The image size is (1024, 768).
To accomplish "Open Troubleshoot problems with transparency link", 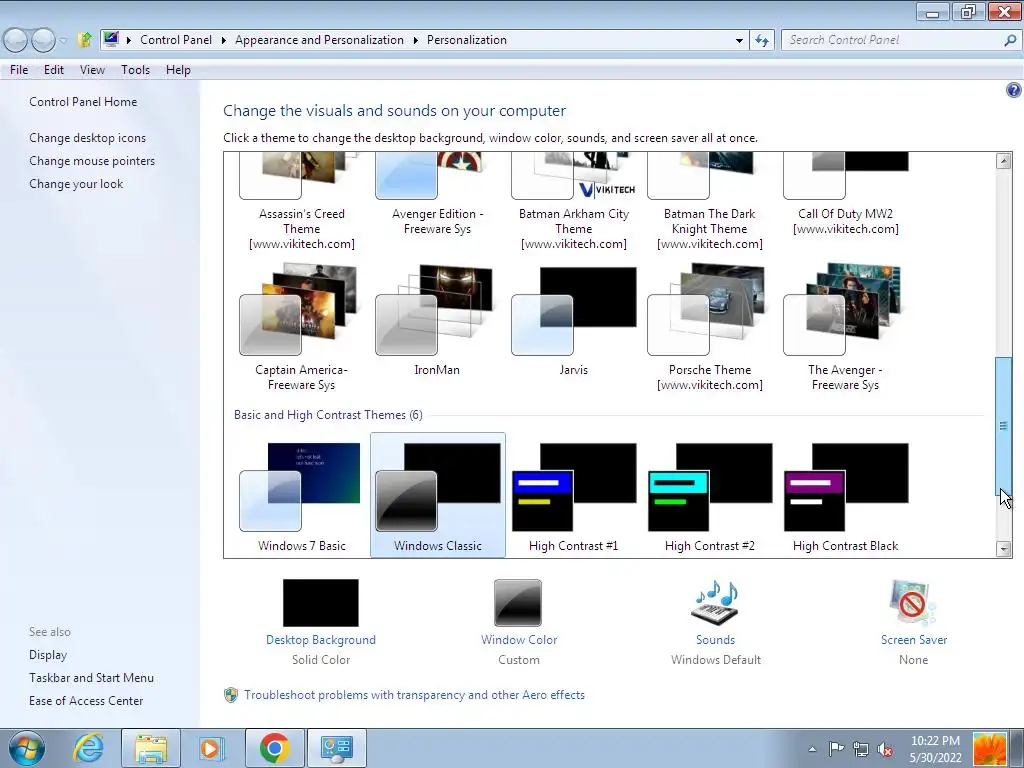I will [x=414, y=695].
